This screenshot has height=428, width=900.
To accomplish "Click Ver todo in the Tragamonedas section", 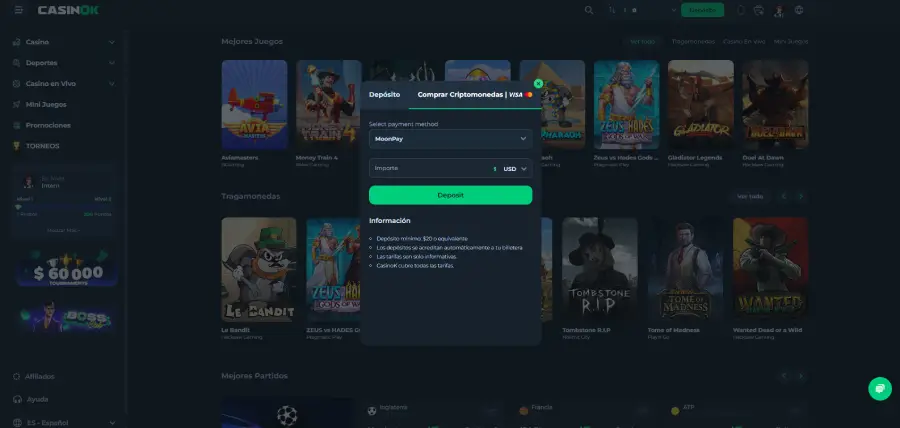I will tap(750, 196).
